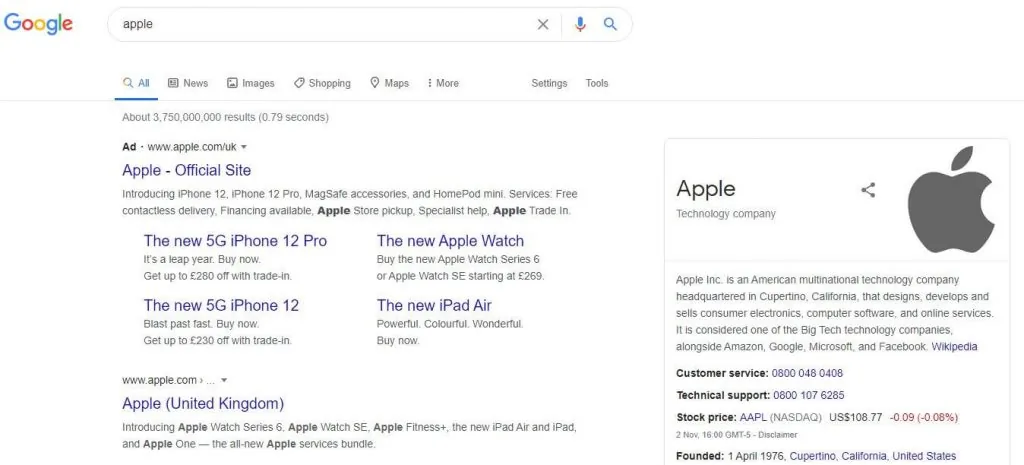This screenshot has width=1024, height=465.
Task: Click the 'Ad' label above the official site
Action: (129, 147)
